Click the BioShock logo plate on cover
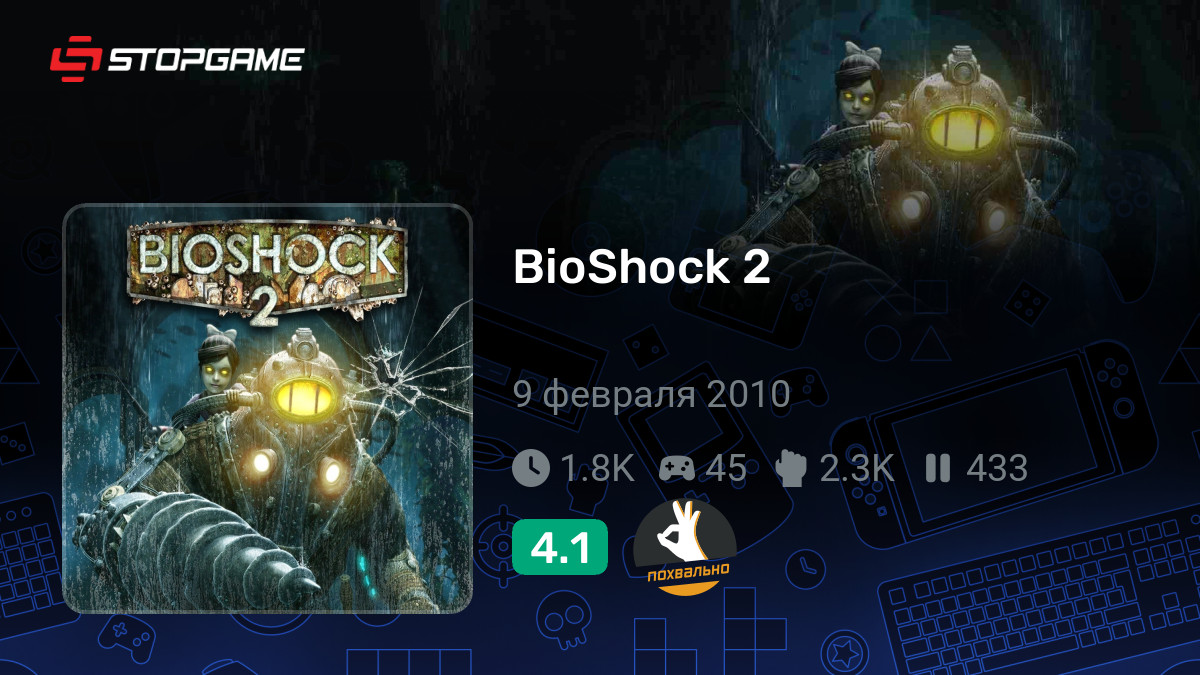1200x675 pixels. click(x=267, y=268)
